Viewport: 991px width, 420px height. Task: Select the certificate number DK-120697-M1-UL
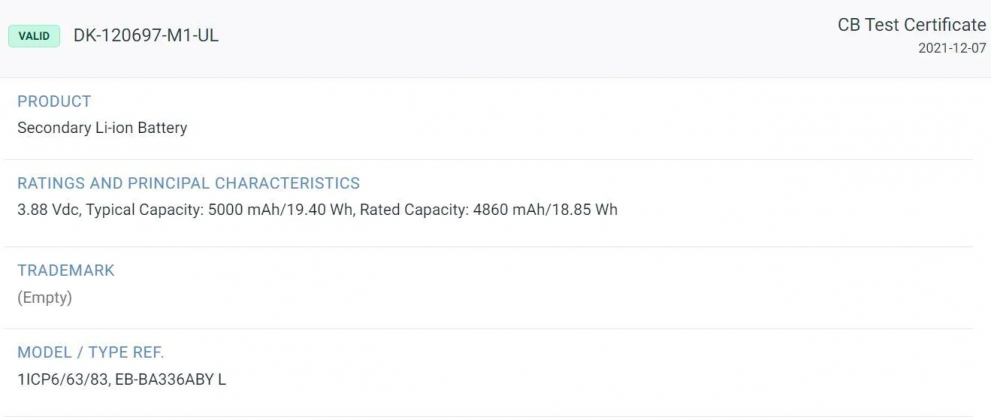(x=146, y=36)
